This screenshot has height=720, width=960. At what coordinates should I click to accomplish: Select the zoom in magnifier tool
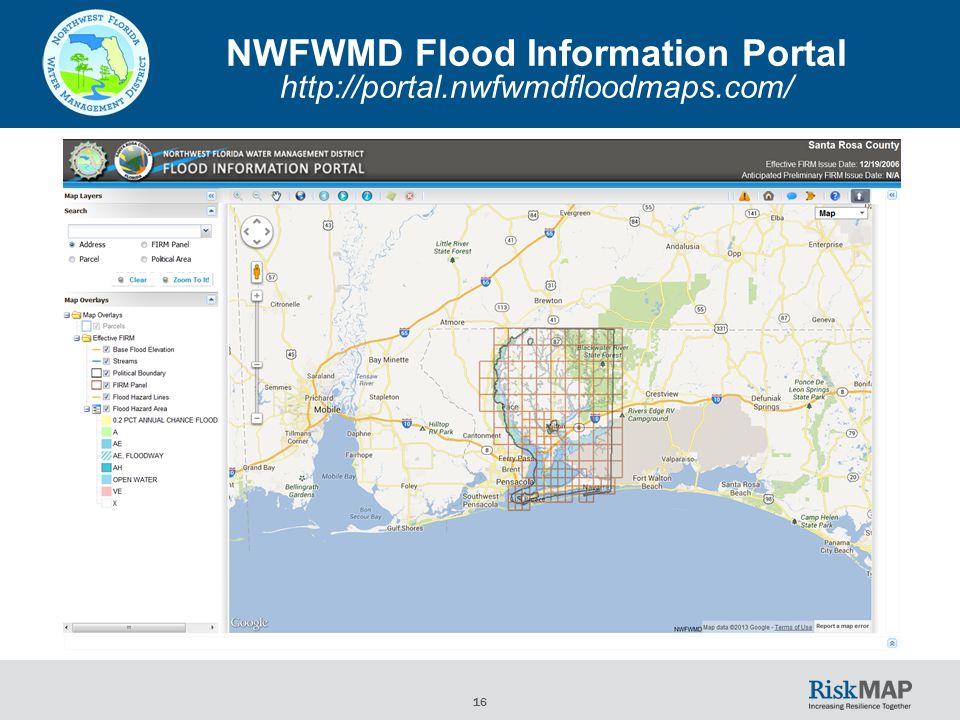click(x=238, y=196)
